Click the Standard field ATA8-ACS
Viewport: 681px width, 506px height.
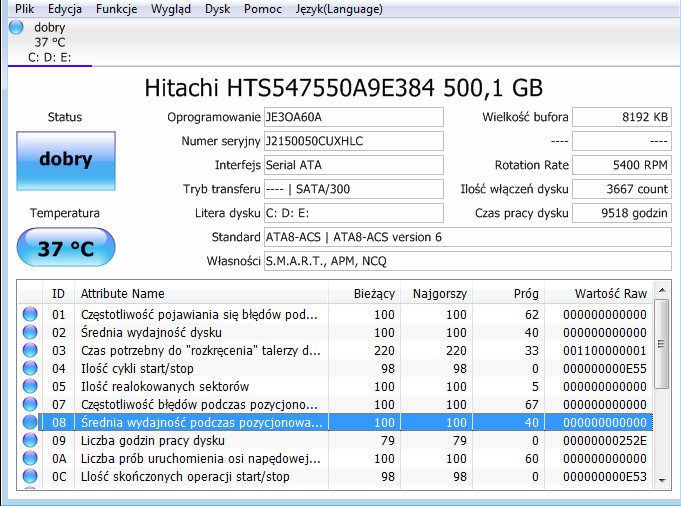(x=468, y=237)
